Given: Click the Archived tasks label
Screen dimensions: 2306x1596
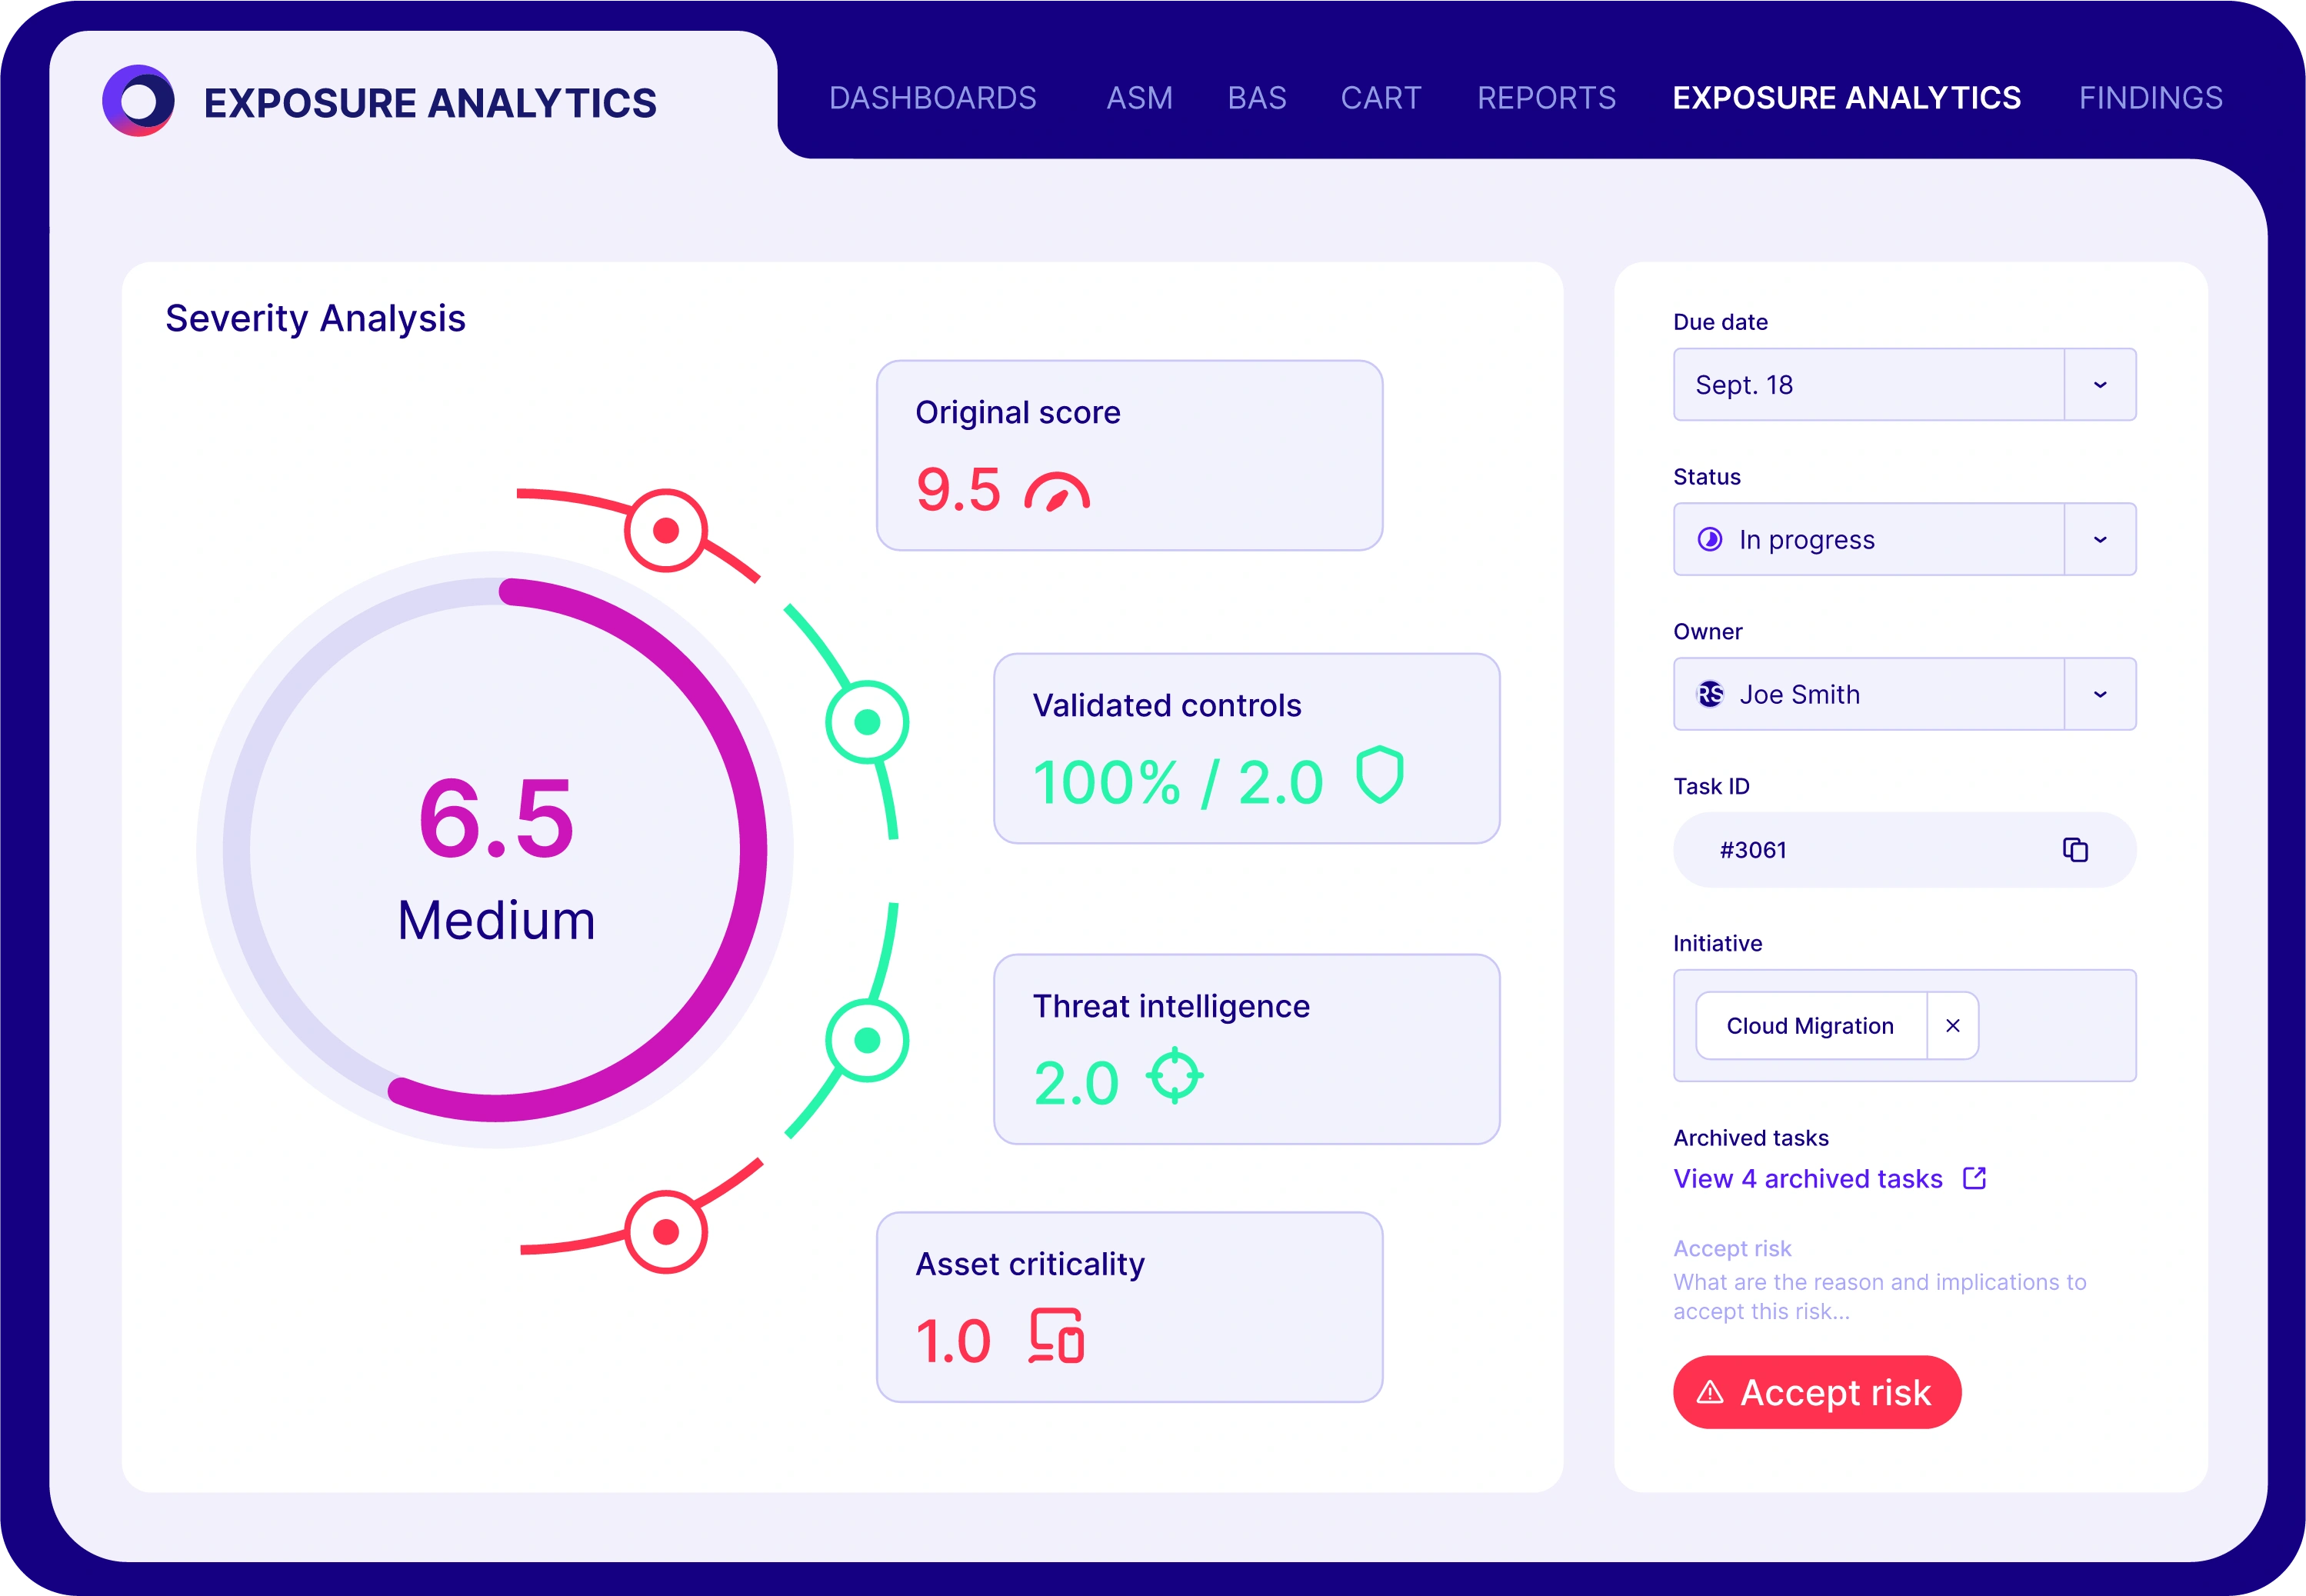Looking at the screenshot, I should click(1751, 1138).
